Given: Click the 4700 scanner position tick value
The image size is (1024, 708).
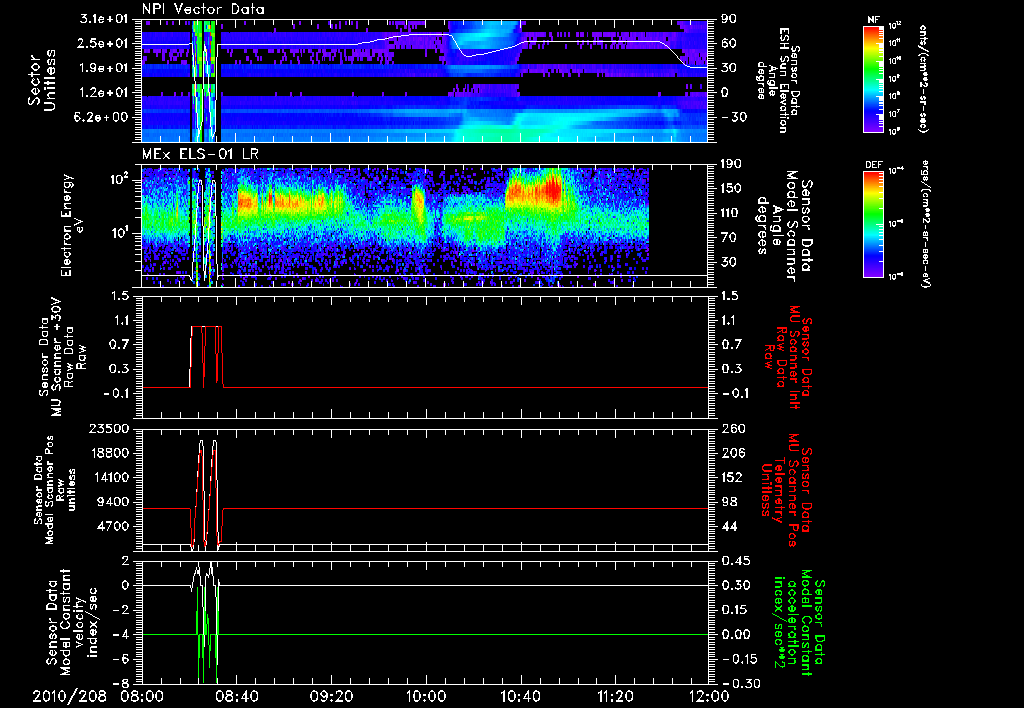Looking at the screenshot, I should pyautogui.click(x=113, y=526).
